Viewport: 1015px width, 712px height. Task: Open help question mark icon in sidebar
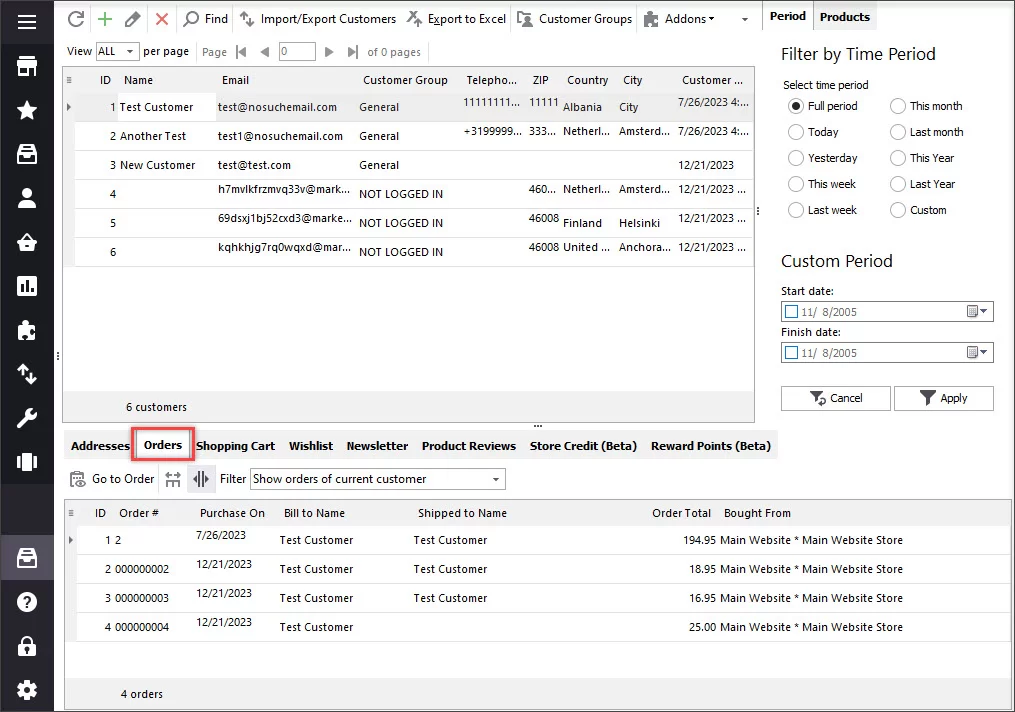pos(27,602)
